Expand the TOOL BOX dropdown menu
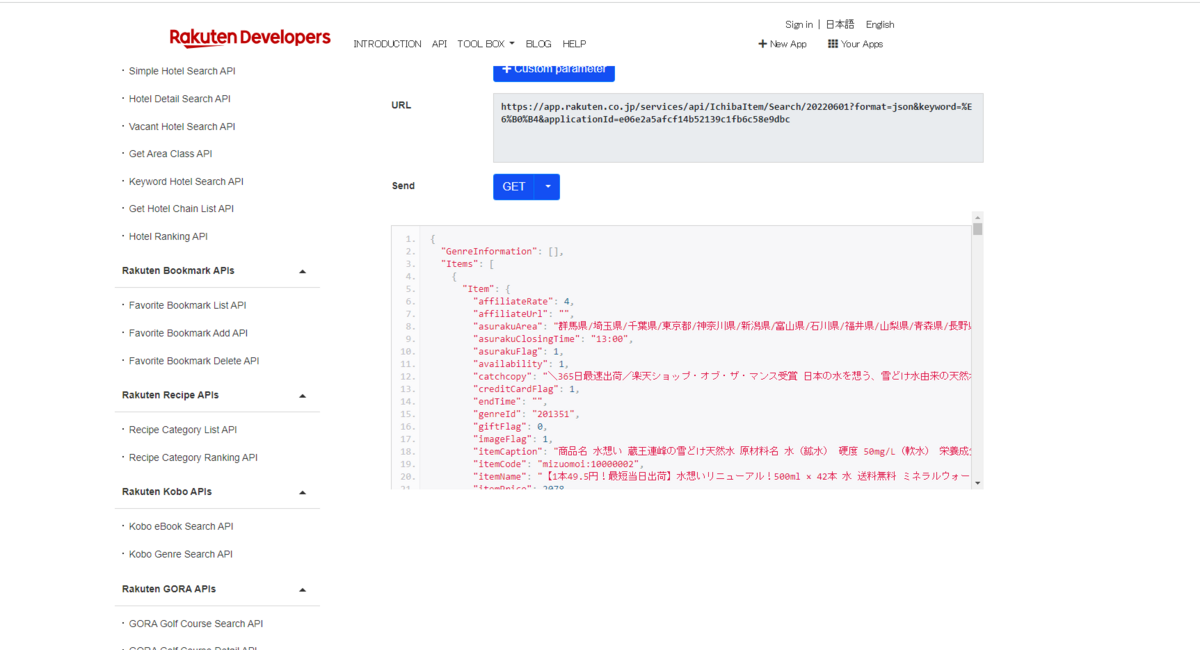 click(486, 44)
